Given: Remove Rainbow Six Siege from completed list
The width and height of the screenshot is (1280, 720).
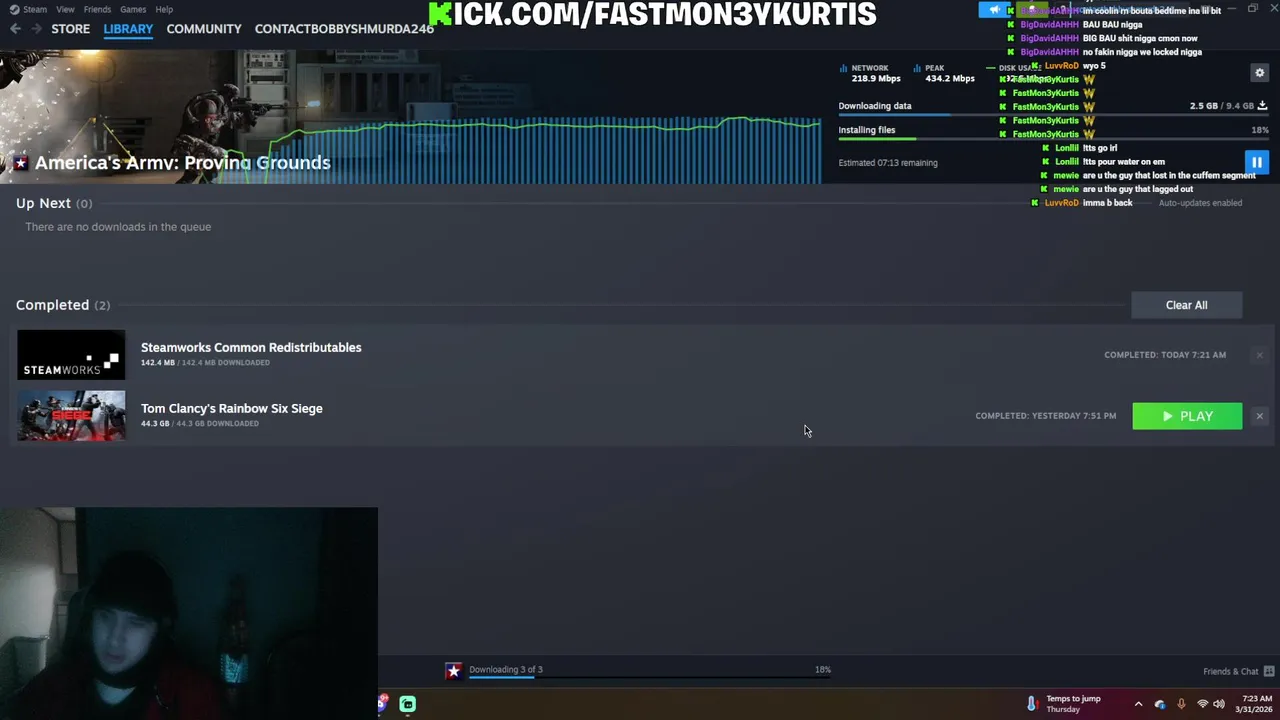Looking at the screenshot, I should click(1259, 416).
